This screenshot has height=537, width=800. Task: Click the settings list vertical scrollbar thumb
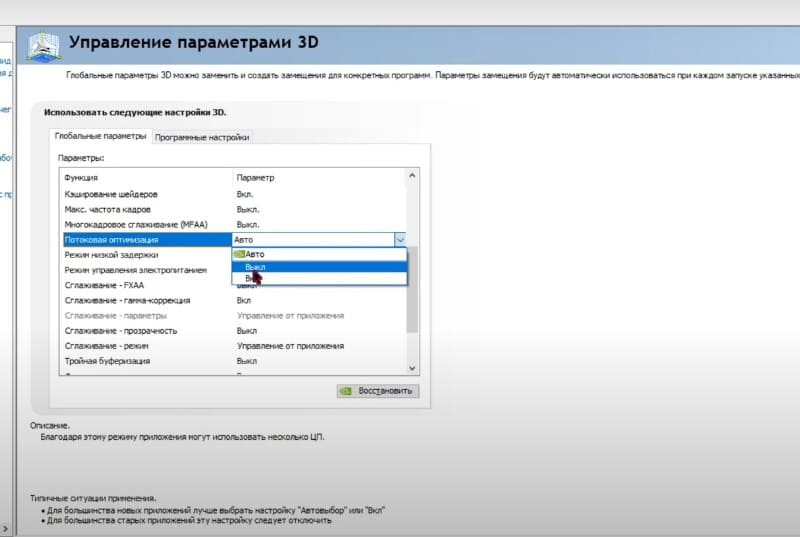411,290
